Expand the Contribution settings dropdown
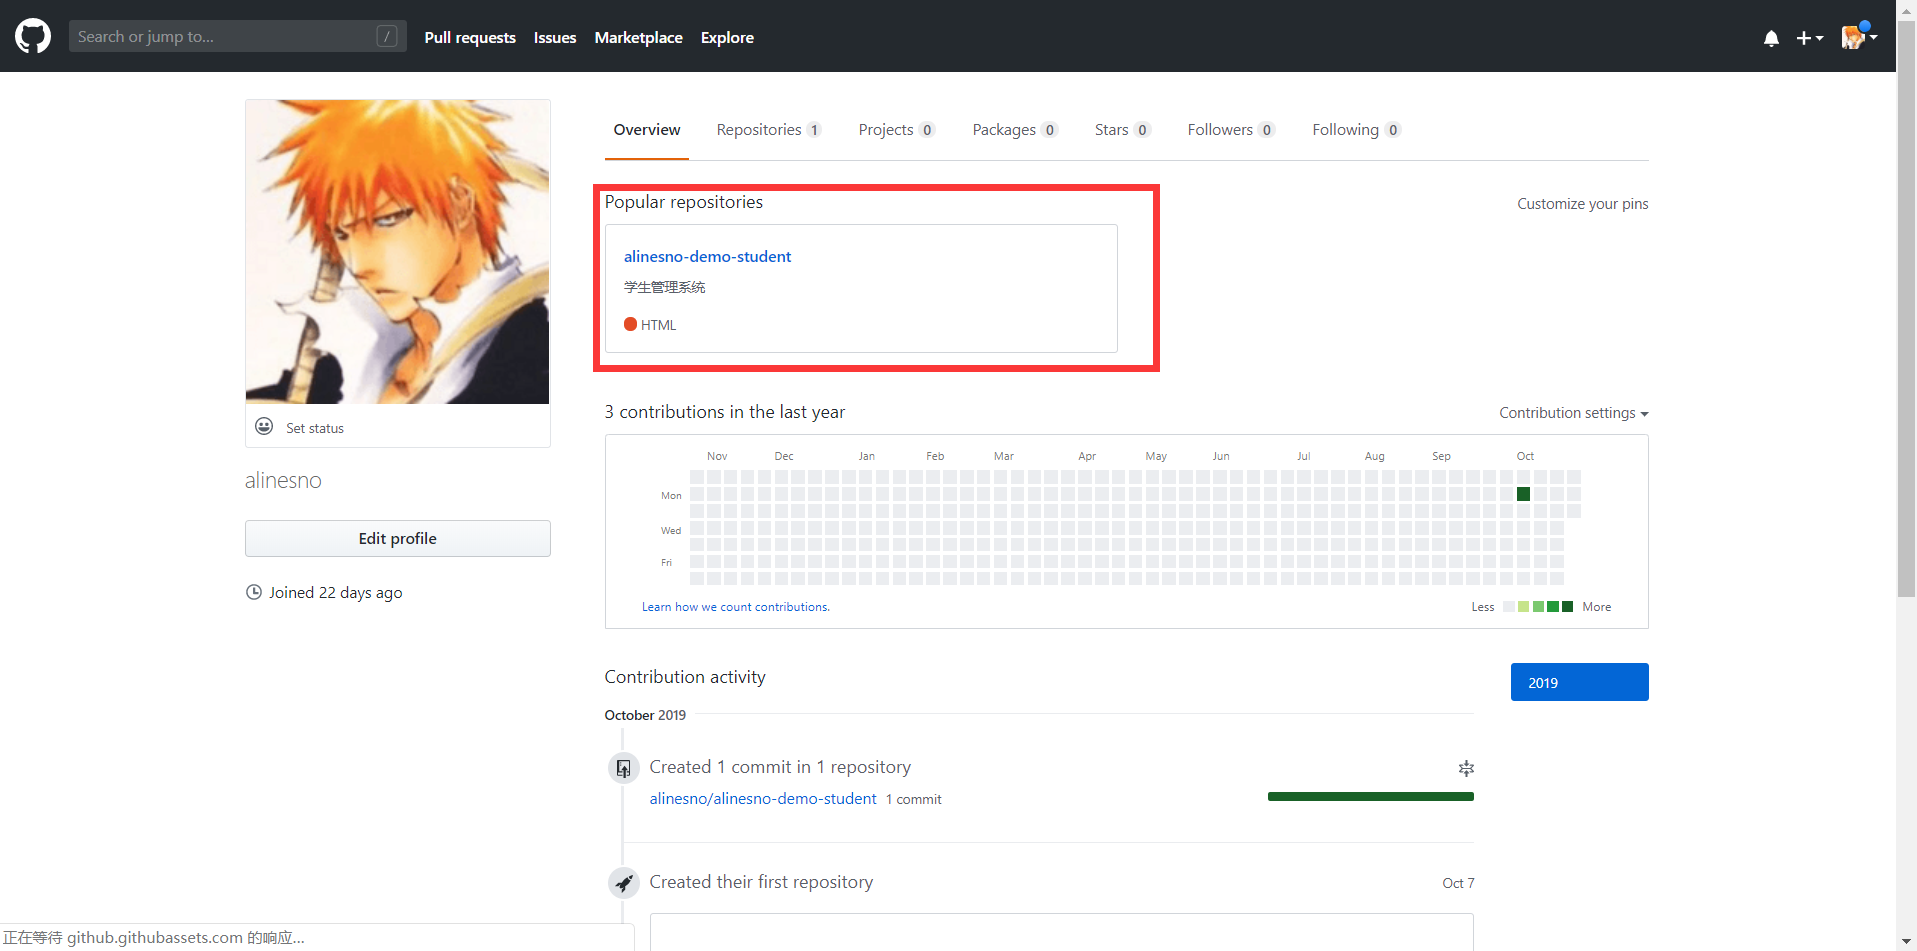 point(1573,413)
